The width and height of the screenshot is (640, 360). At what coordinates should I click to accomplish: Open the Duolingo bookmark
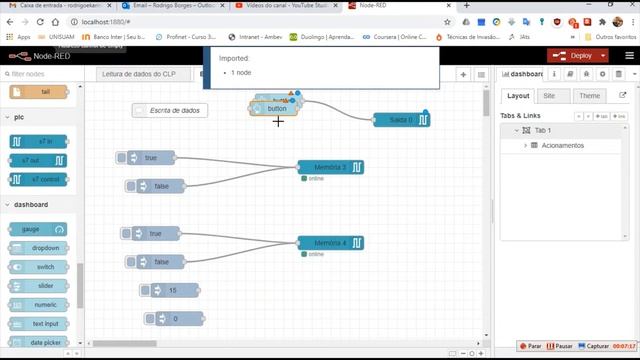click(322, 37)
